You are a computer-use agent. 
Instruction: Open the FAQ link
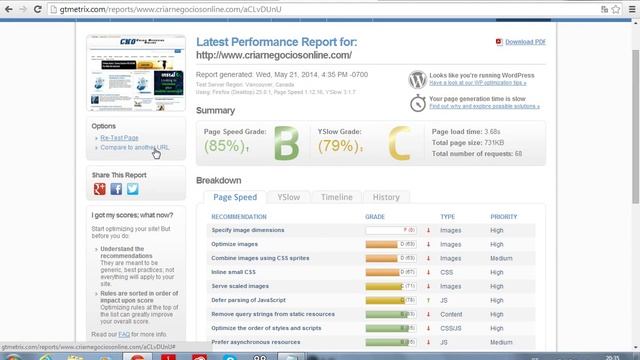[x=124, y=334]
